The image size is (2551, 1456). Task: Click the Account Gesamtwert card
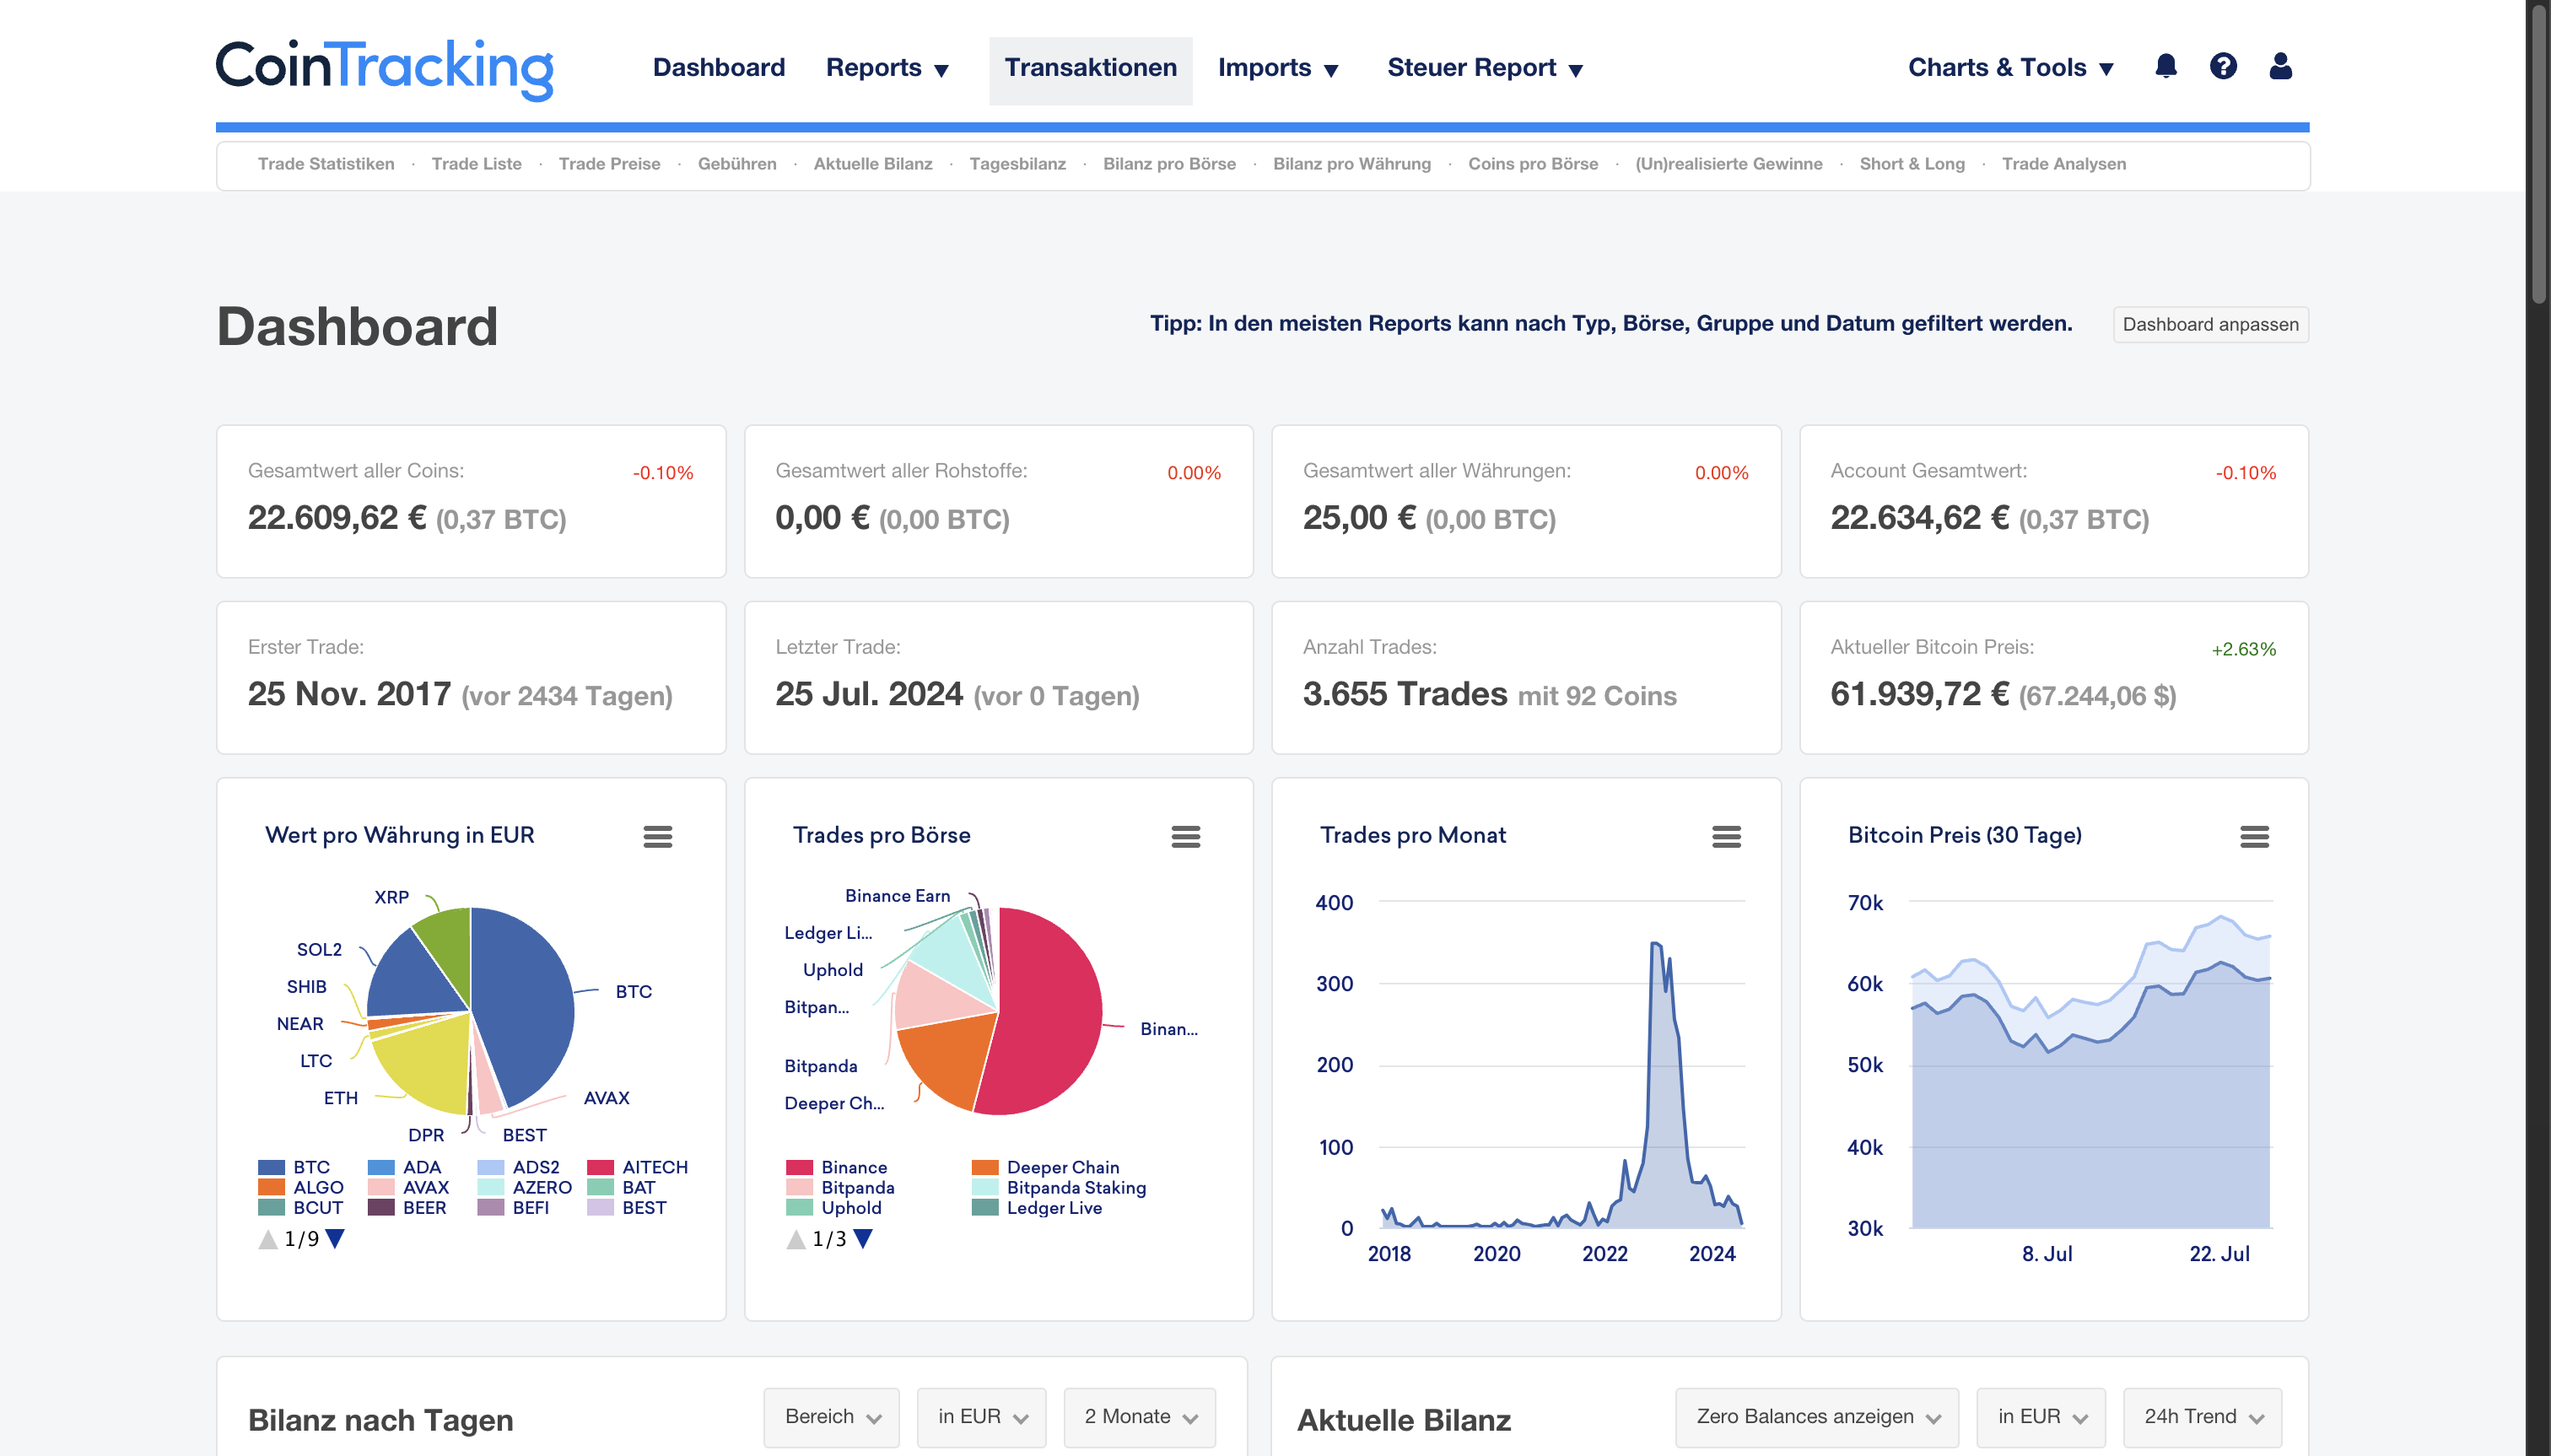2053,501
